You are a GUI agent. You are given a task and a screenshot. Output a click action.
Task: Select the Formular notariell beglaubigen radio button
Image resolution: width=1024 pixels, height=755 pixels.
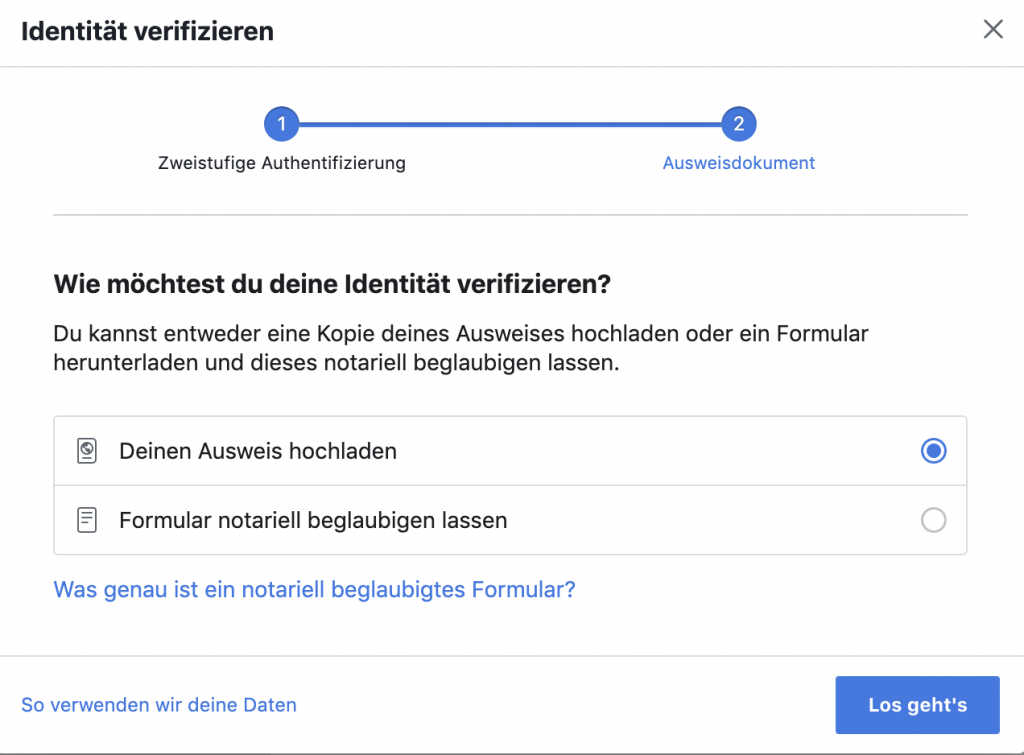(x=933, y=520)
